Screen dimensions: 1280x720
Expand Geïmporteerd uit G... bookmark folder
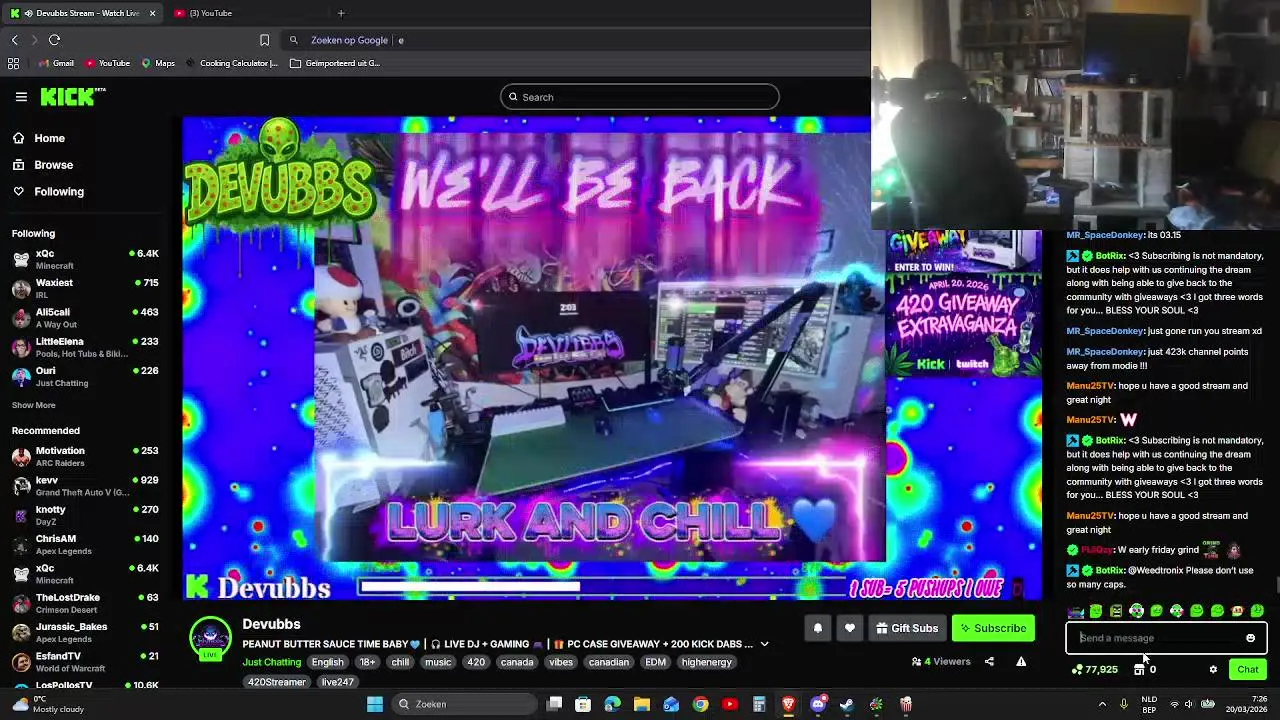[x=335, y=63]
